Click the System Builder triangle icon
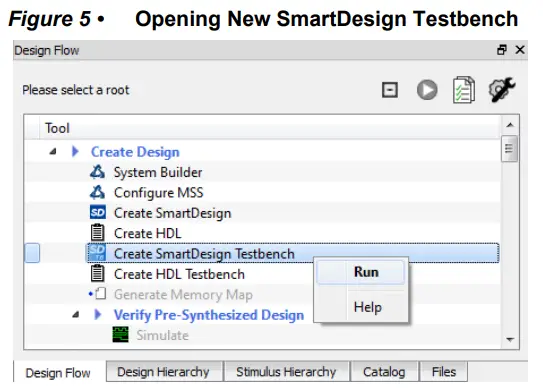The height and width of the screenshot is (392, 543). click(97, 172)
